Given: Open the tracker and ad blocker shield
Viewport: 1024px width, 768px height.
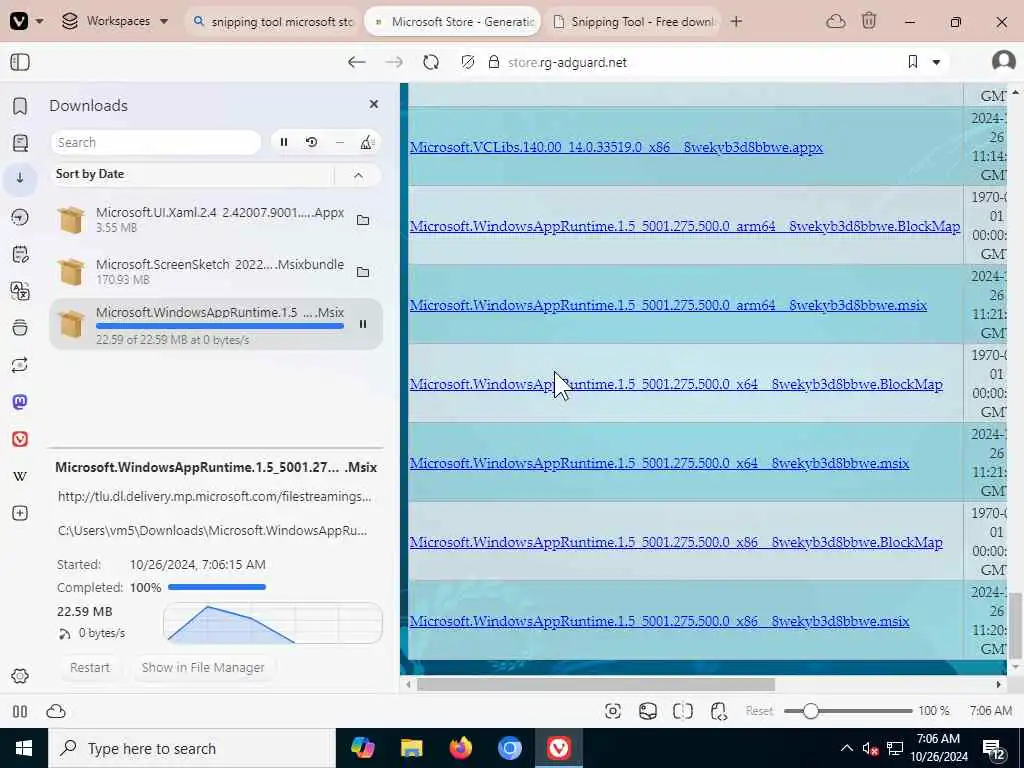Looking at the screenshot, I should pyautogui.click(x=468, y=62).
